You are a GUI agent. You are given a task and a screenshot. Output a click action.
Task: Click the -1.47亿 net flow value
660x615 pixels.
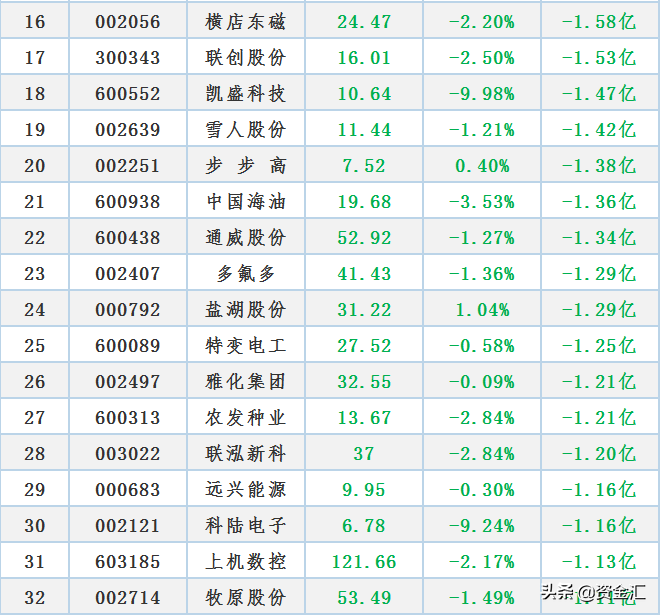[599, 94]
